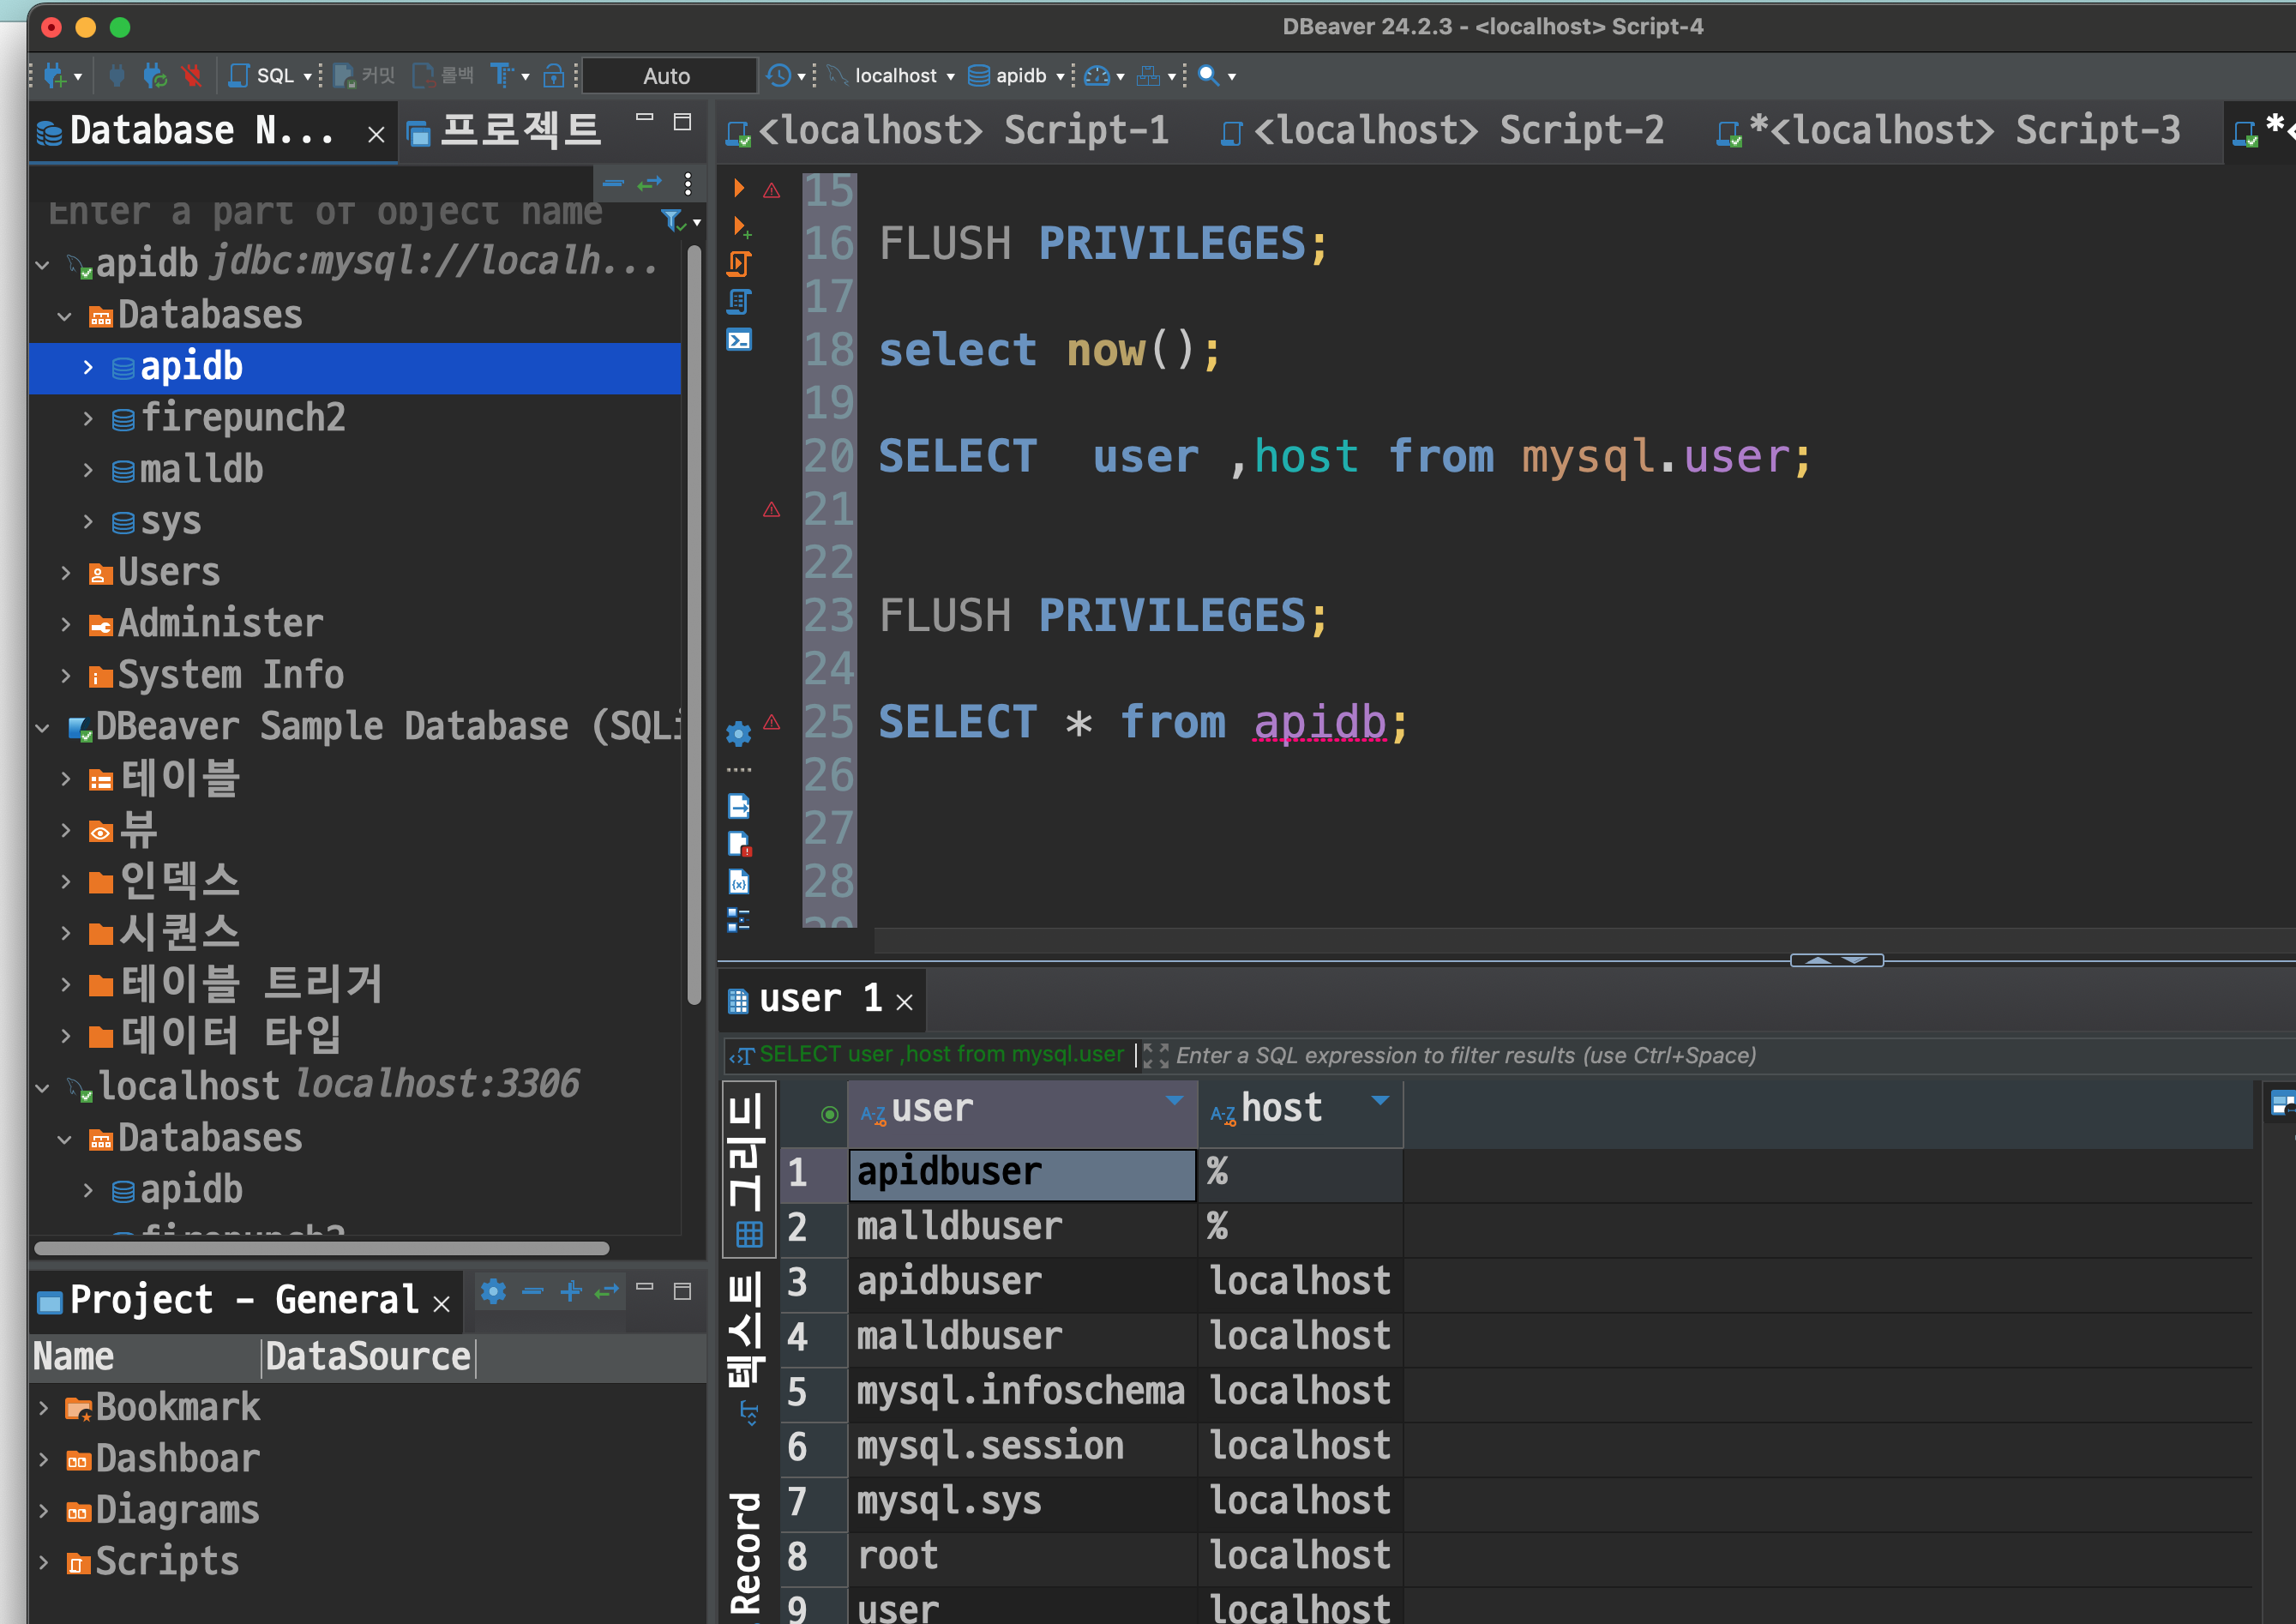Click the Reconnect plug icon in toolbar
The width and height of the screenshot is (2296, 1624).
point(155,76)
